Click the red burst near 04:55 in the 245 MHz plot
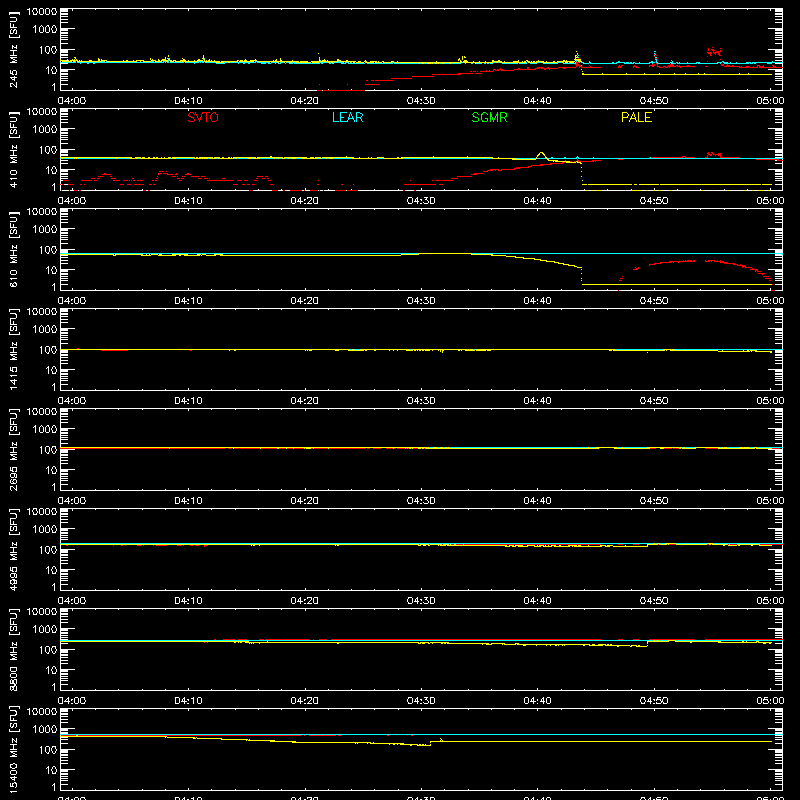The width and height of the screenshot is (800, 800). coord(714,52)
